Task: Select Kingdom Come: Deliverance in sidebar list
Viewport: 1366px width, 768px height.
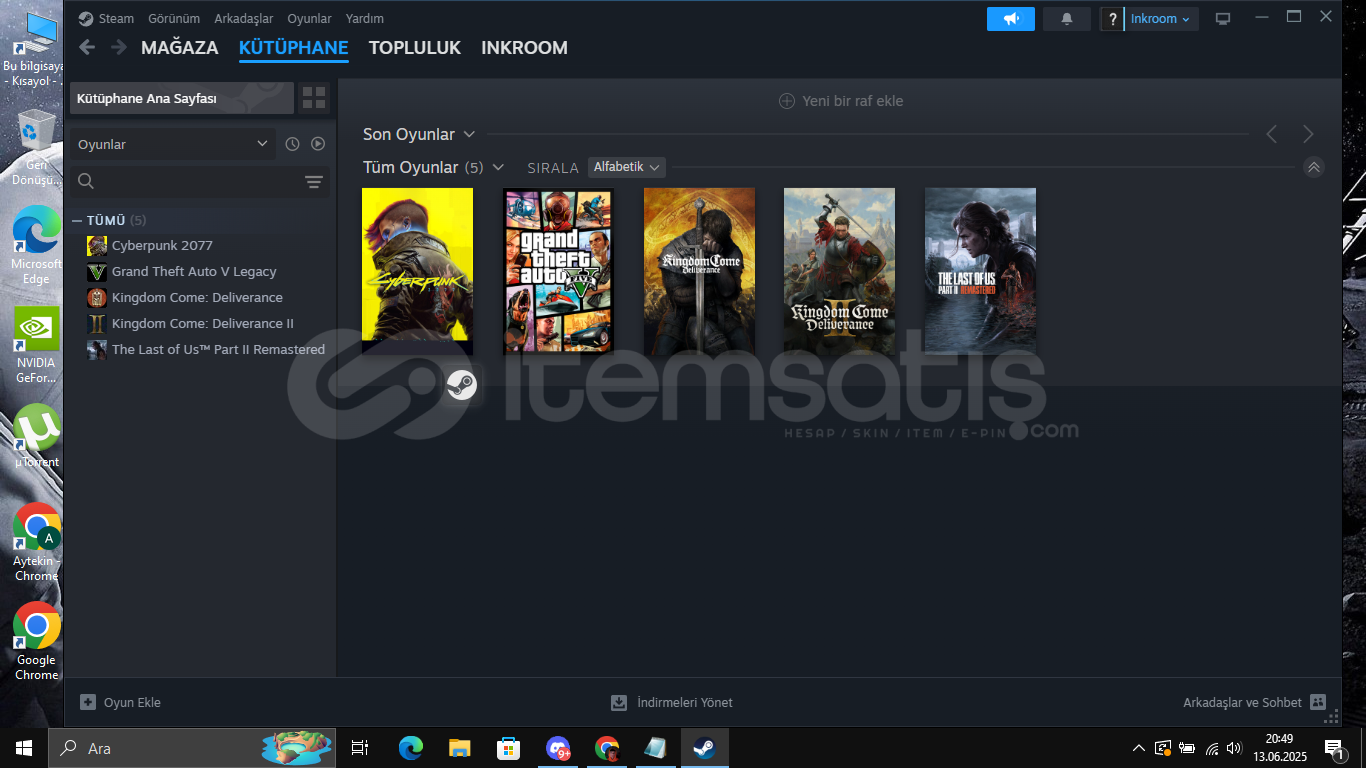Action: 197,298
